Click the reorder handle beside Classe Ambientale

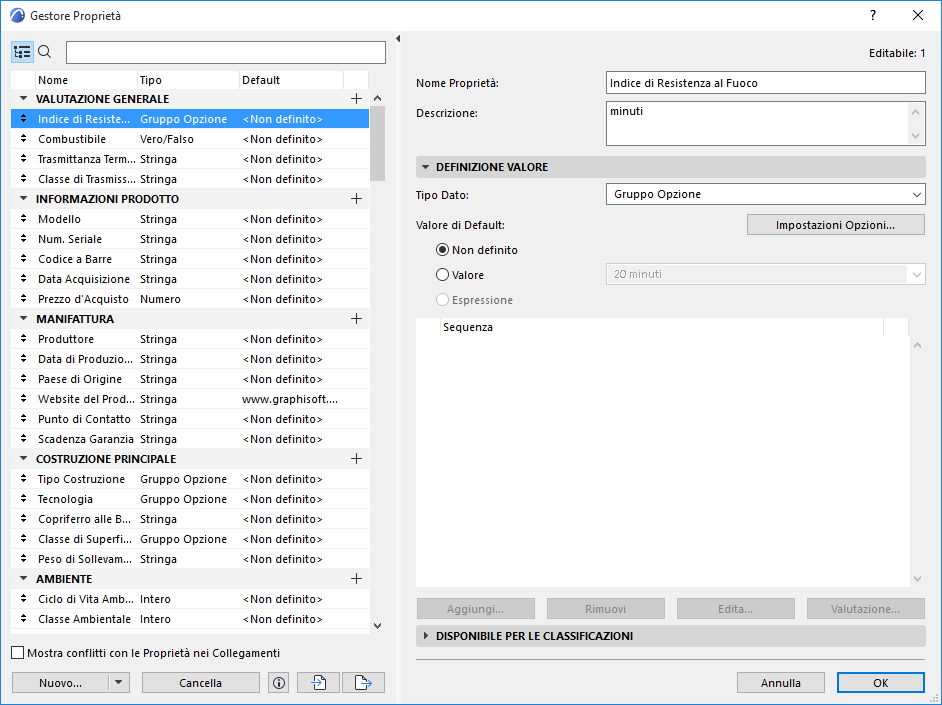pos(23,619)
